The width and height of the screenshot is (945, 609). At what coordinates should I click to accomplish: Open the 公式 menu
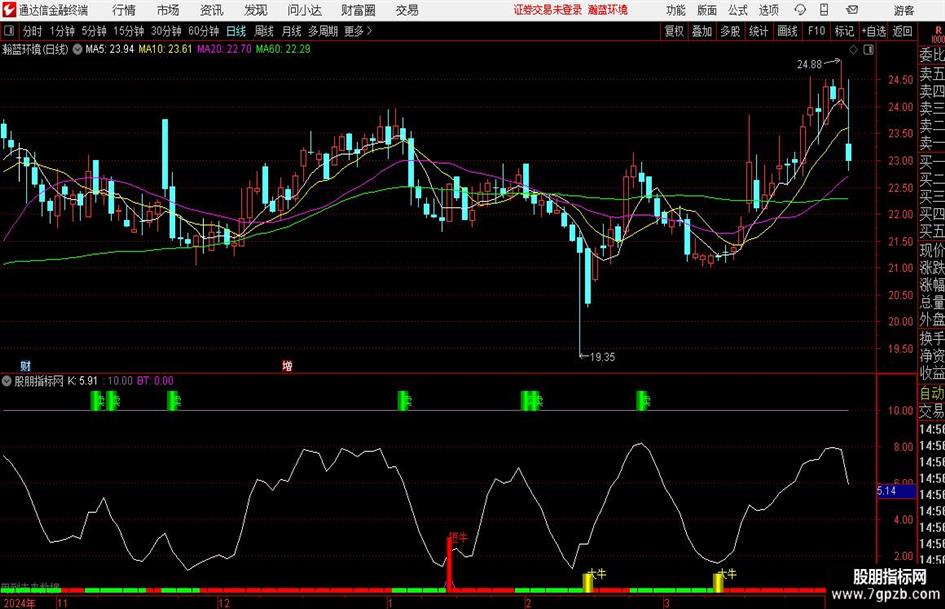(737, 10)
